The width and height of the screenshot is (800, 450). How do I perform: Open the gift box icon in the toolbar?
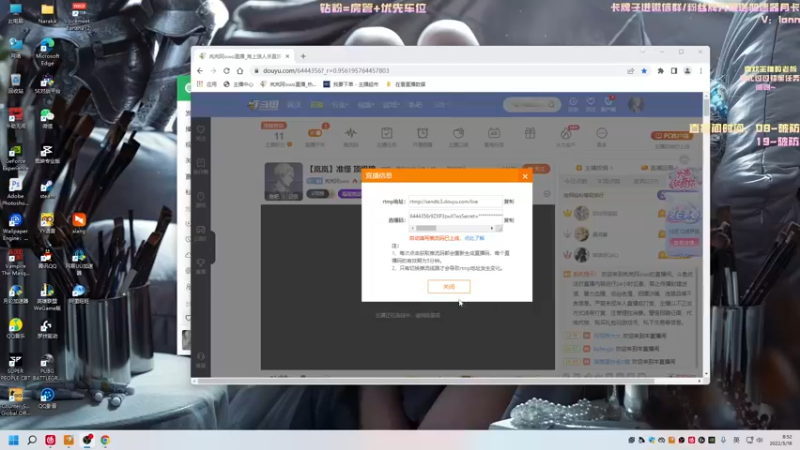coord(530,134)
